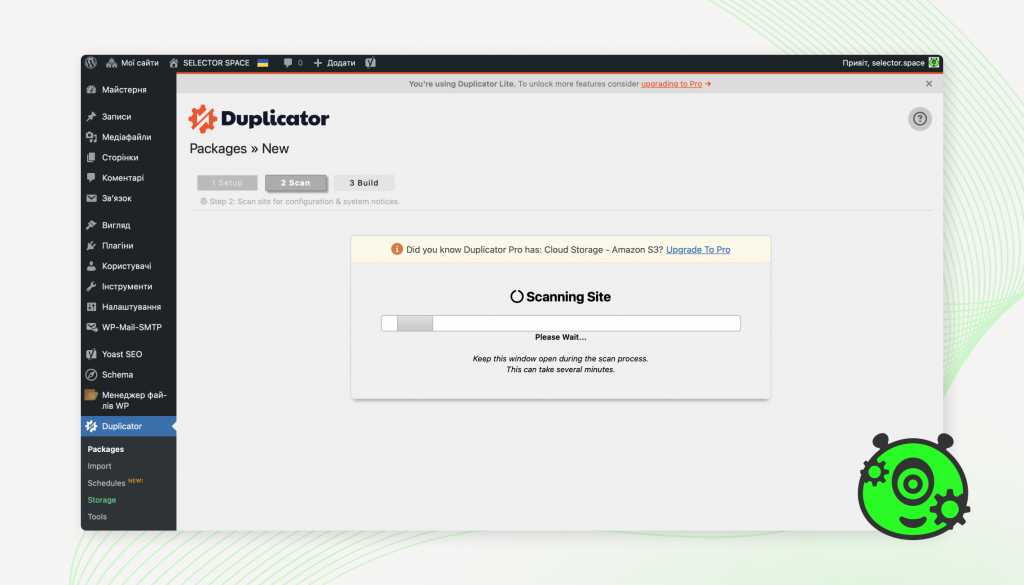
Task: Open the Плагіни sidebar icon
Action: 93,245
